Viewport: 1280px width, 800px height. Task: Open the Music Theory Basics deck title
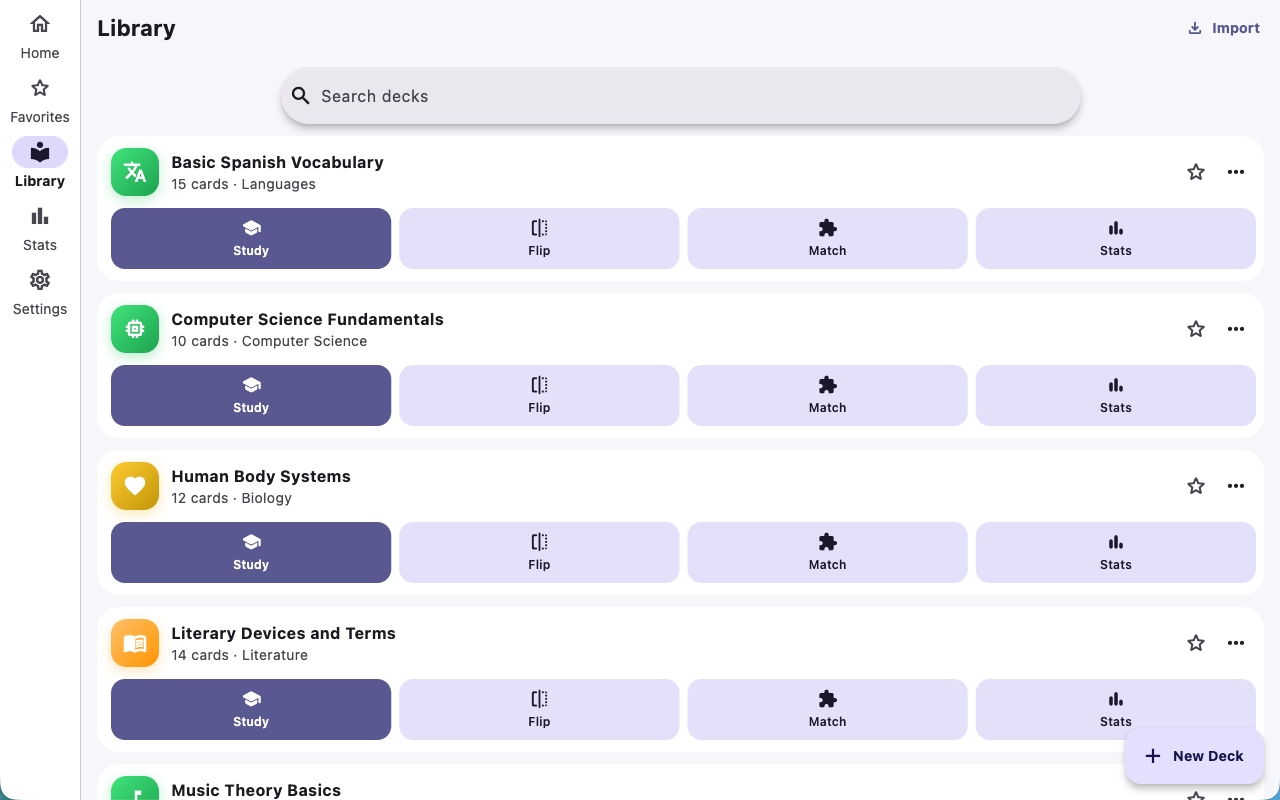[256, 790]
